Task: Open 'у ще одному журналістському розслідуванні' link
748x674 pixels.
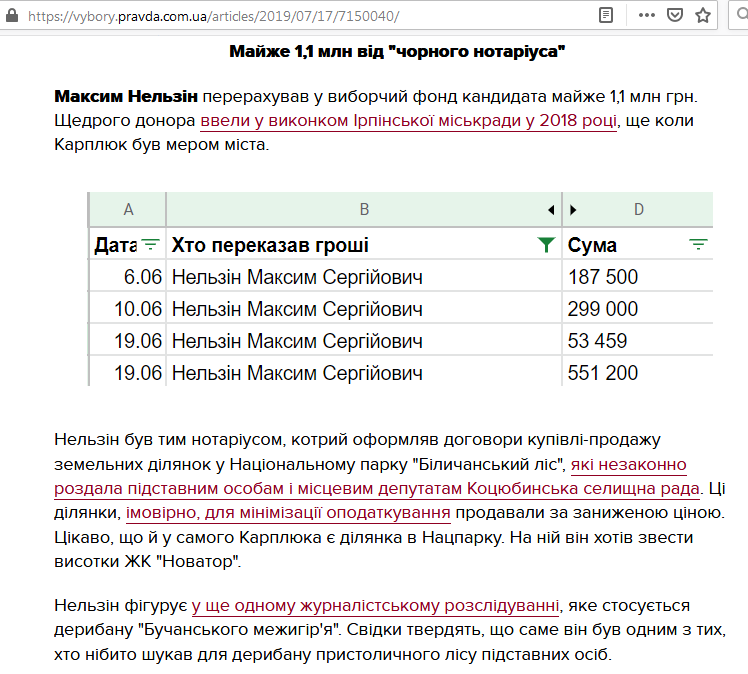Action: click(375, 606)
